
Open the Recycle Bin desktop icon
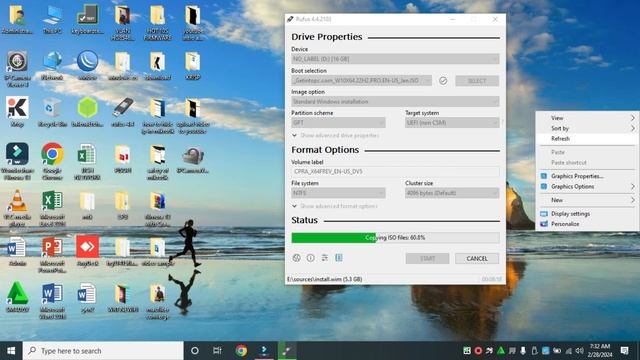point(52,113)
